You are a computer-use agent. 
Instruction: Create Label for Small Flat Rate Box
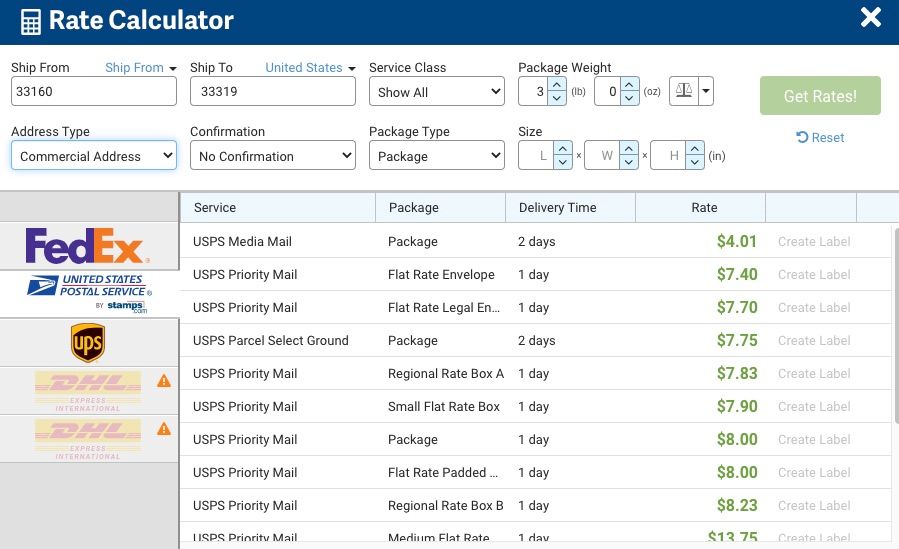point(814,406)
